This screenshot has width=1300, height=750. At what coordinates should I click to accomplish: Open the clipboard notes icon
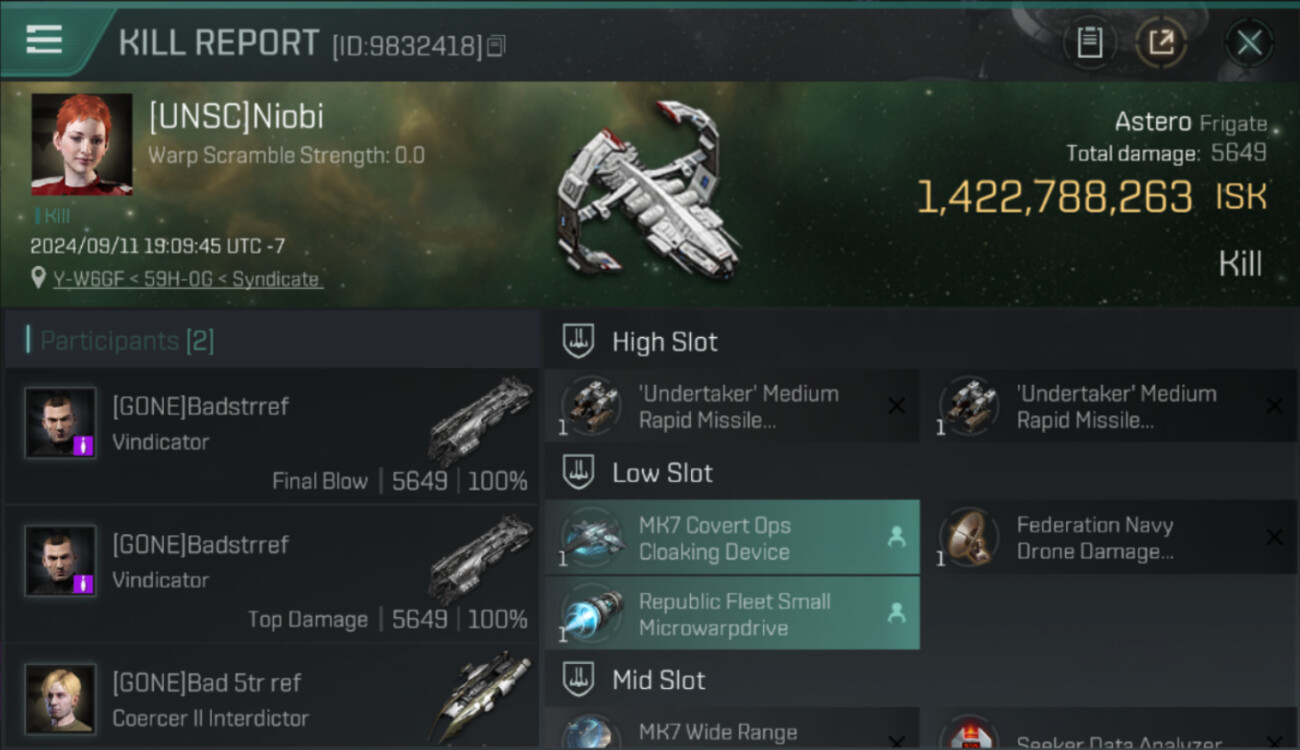click(x=1089, y=43)
